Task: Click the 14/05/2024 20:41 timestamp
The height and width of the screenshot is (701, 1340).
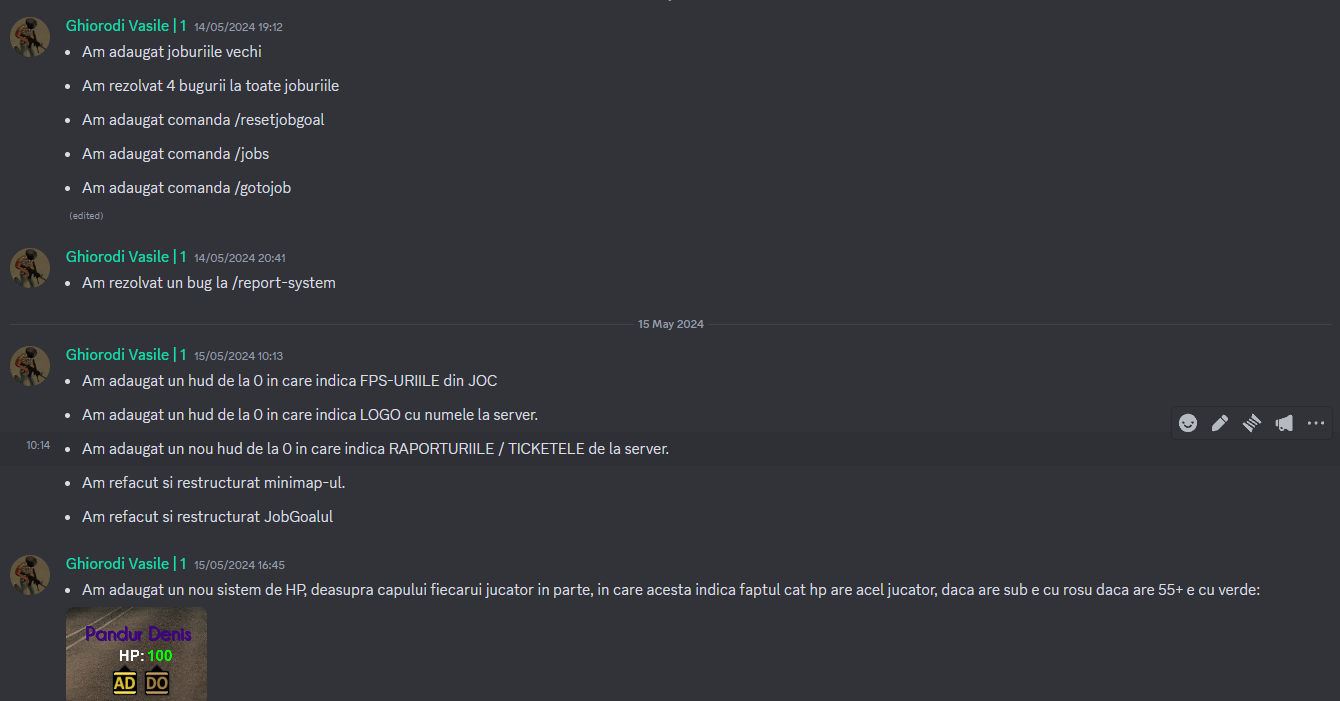Action: pyautogui.click(x=240, y=258)
